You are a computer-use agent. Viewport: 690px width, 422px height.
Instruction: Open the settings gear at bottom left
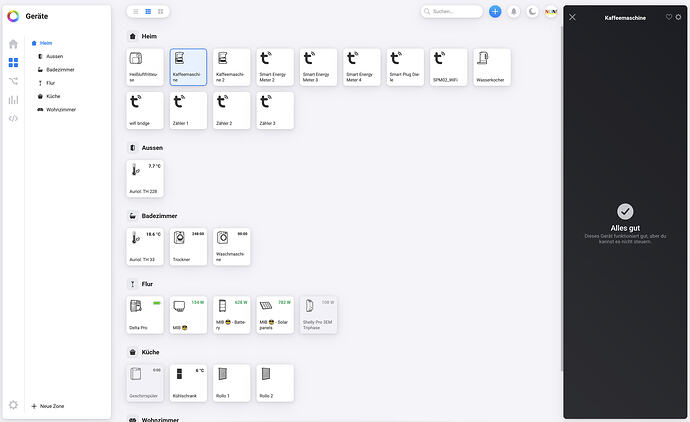pyautogui.click(x=13, y=405)
